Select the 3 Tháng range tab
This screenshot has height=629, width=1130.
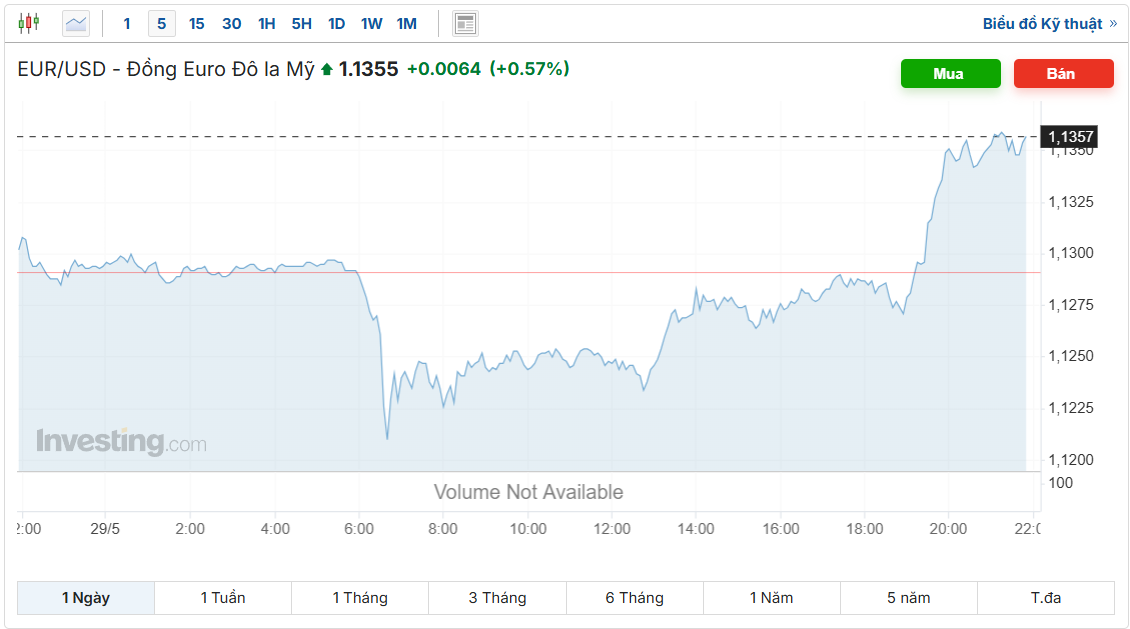(x=497, y=598)
